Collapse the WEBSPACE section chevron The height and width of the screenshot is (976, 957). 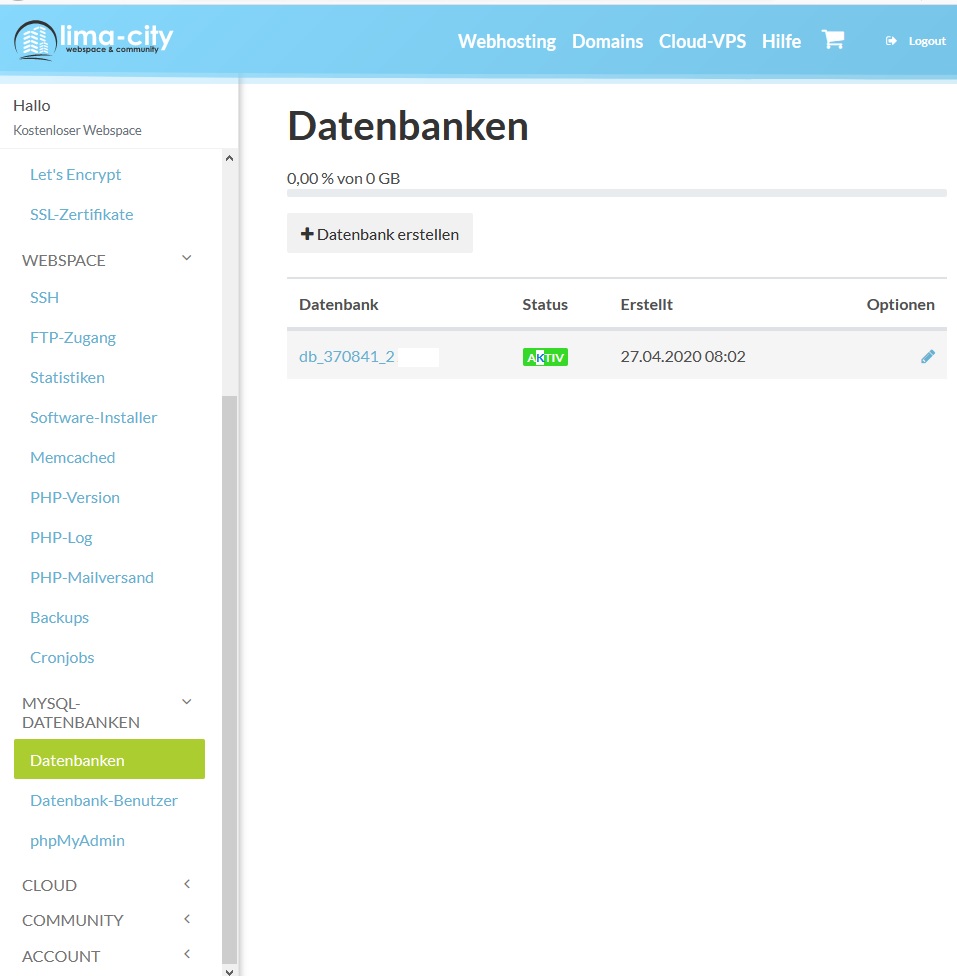pos(186,258)
